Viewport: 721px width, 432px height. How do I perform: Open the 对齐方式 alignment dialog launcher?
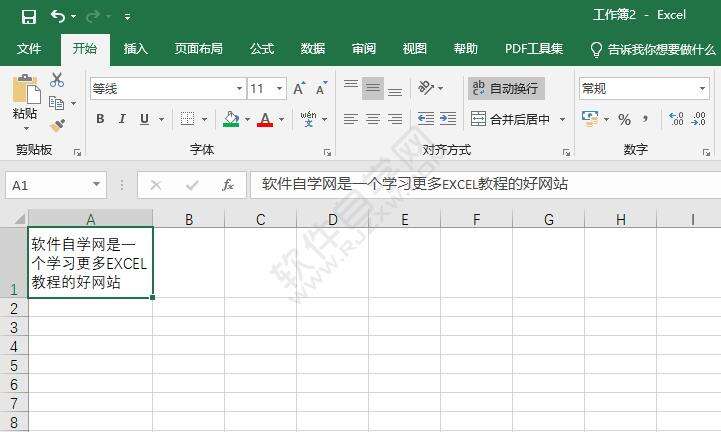tap(566, 153)
